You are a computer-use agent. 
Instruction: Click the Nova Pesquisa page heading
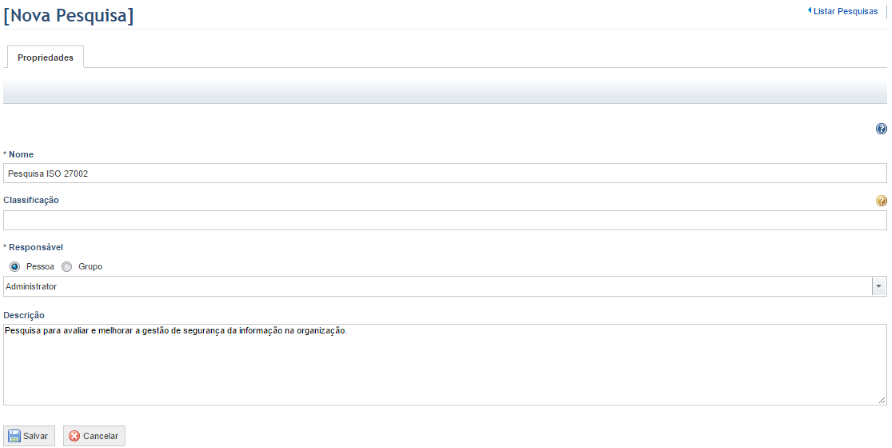pos(69,15)
